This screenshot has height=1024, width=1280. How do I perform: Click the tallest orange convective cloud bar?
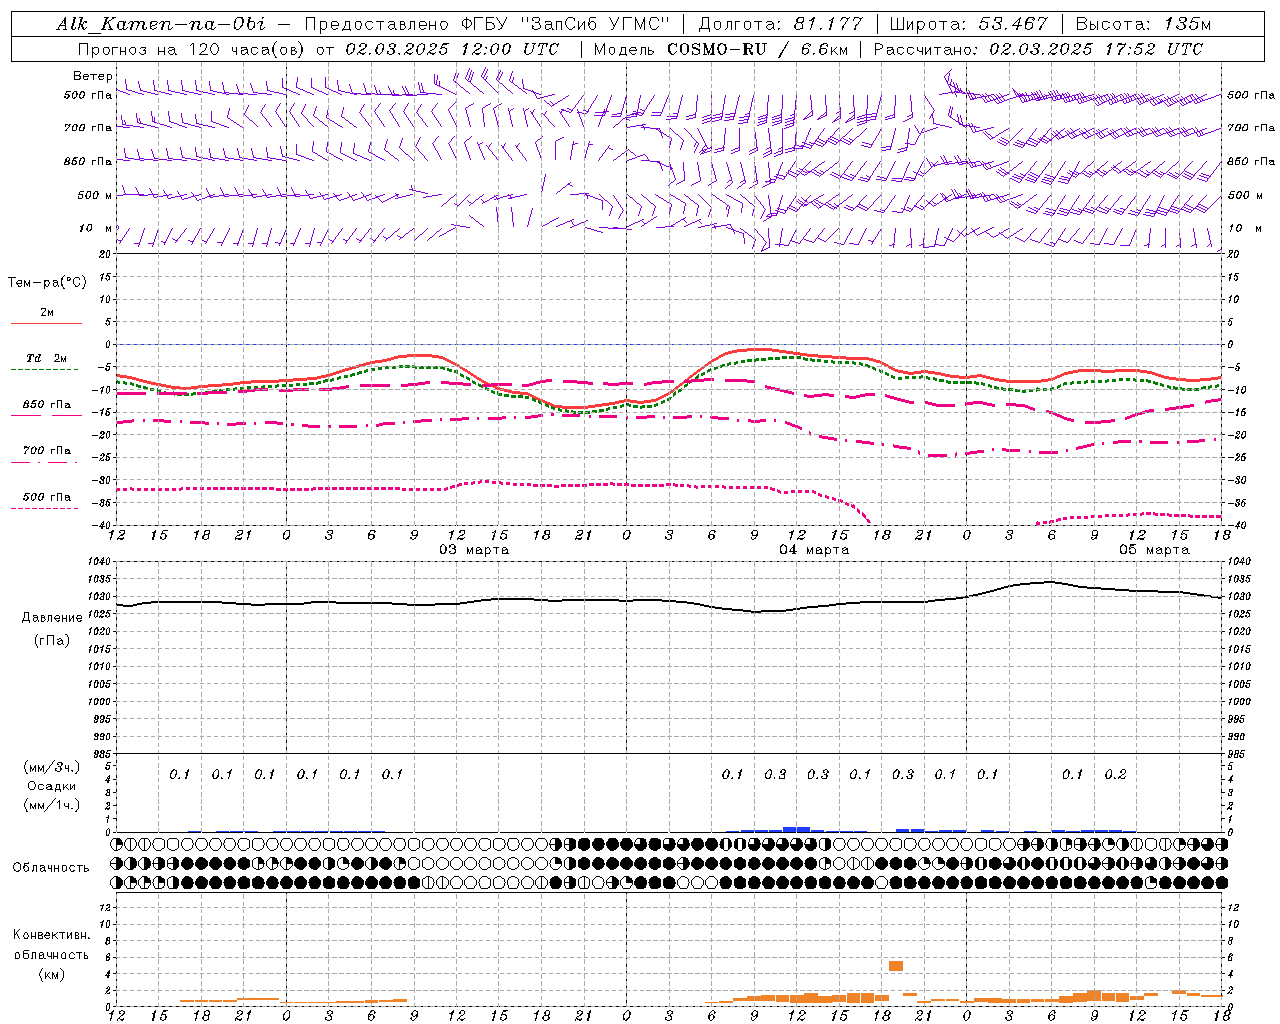click(x=896, y=966)
